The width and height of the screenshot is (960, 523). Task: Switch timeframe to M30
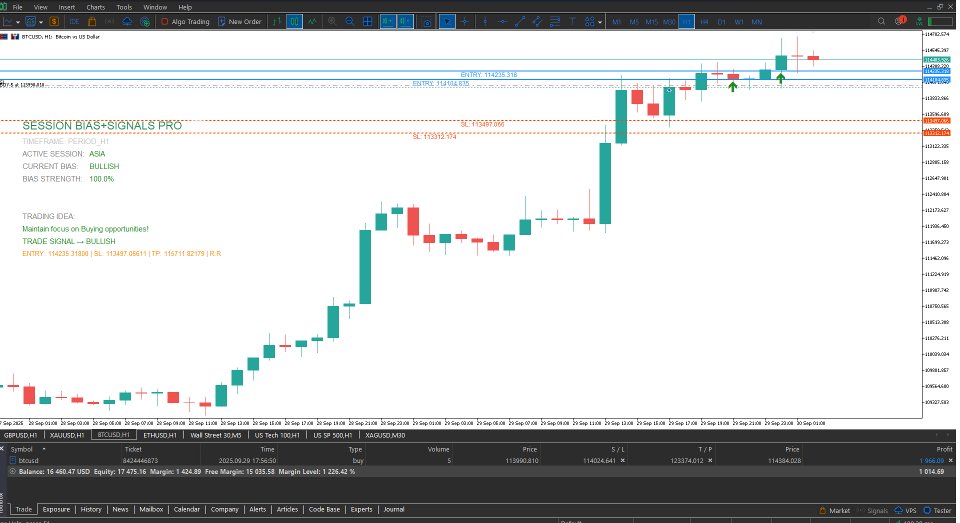(x=669, y=21)
